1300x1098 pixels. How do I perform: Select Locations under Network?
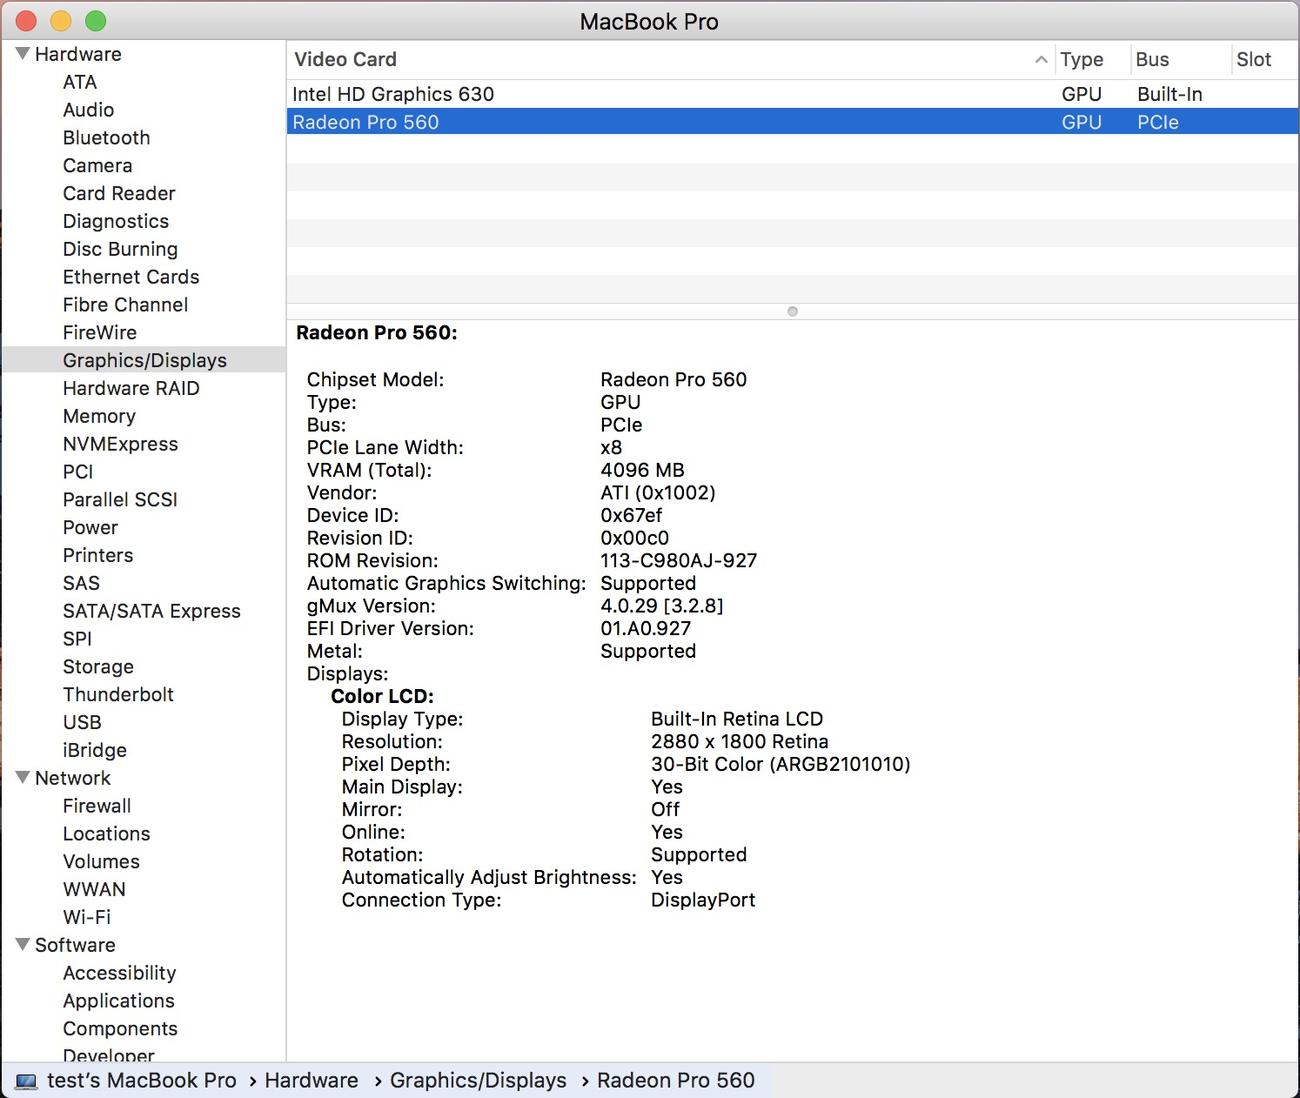106,834
